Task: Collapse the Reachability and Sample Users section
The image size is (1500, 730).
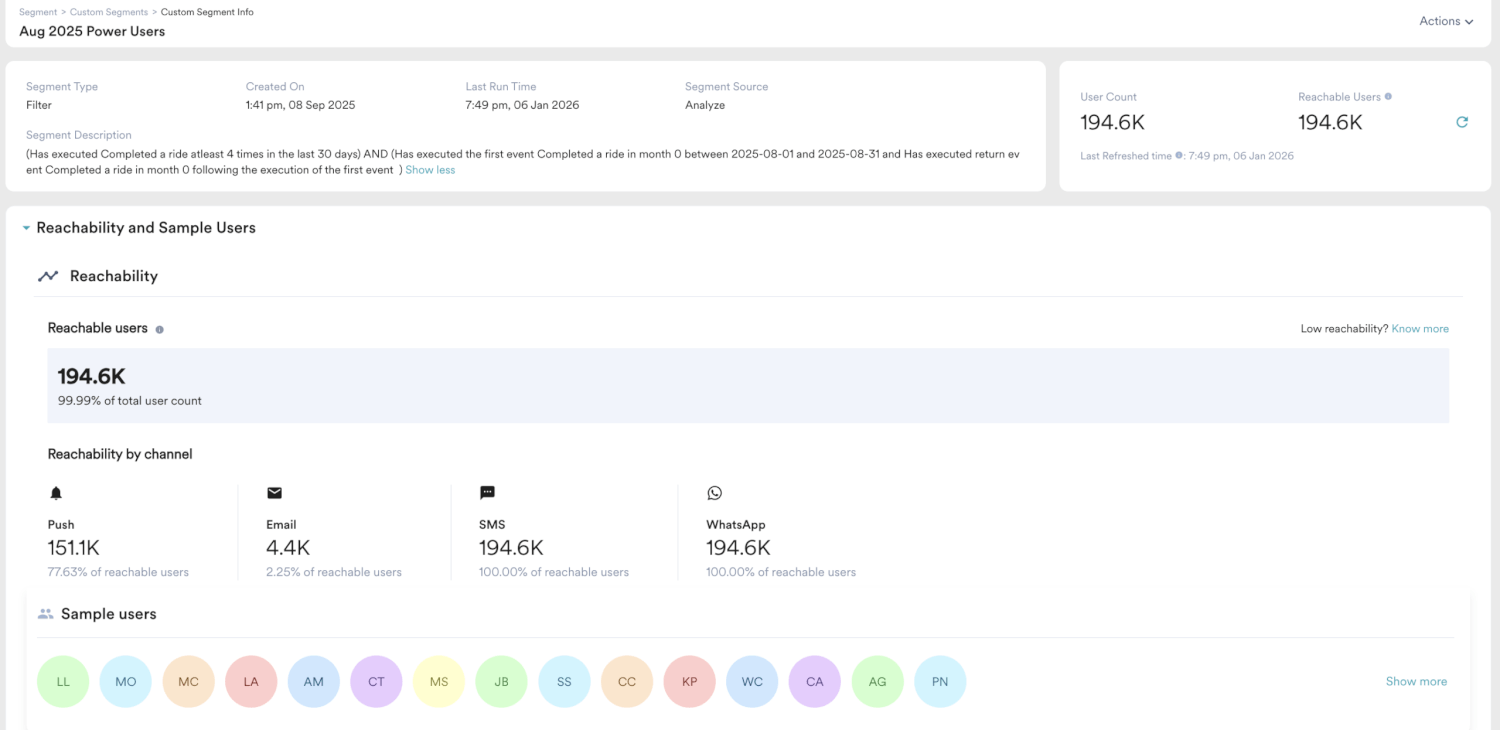Action: (x=26, y=228)
